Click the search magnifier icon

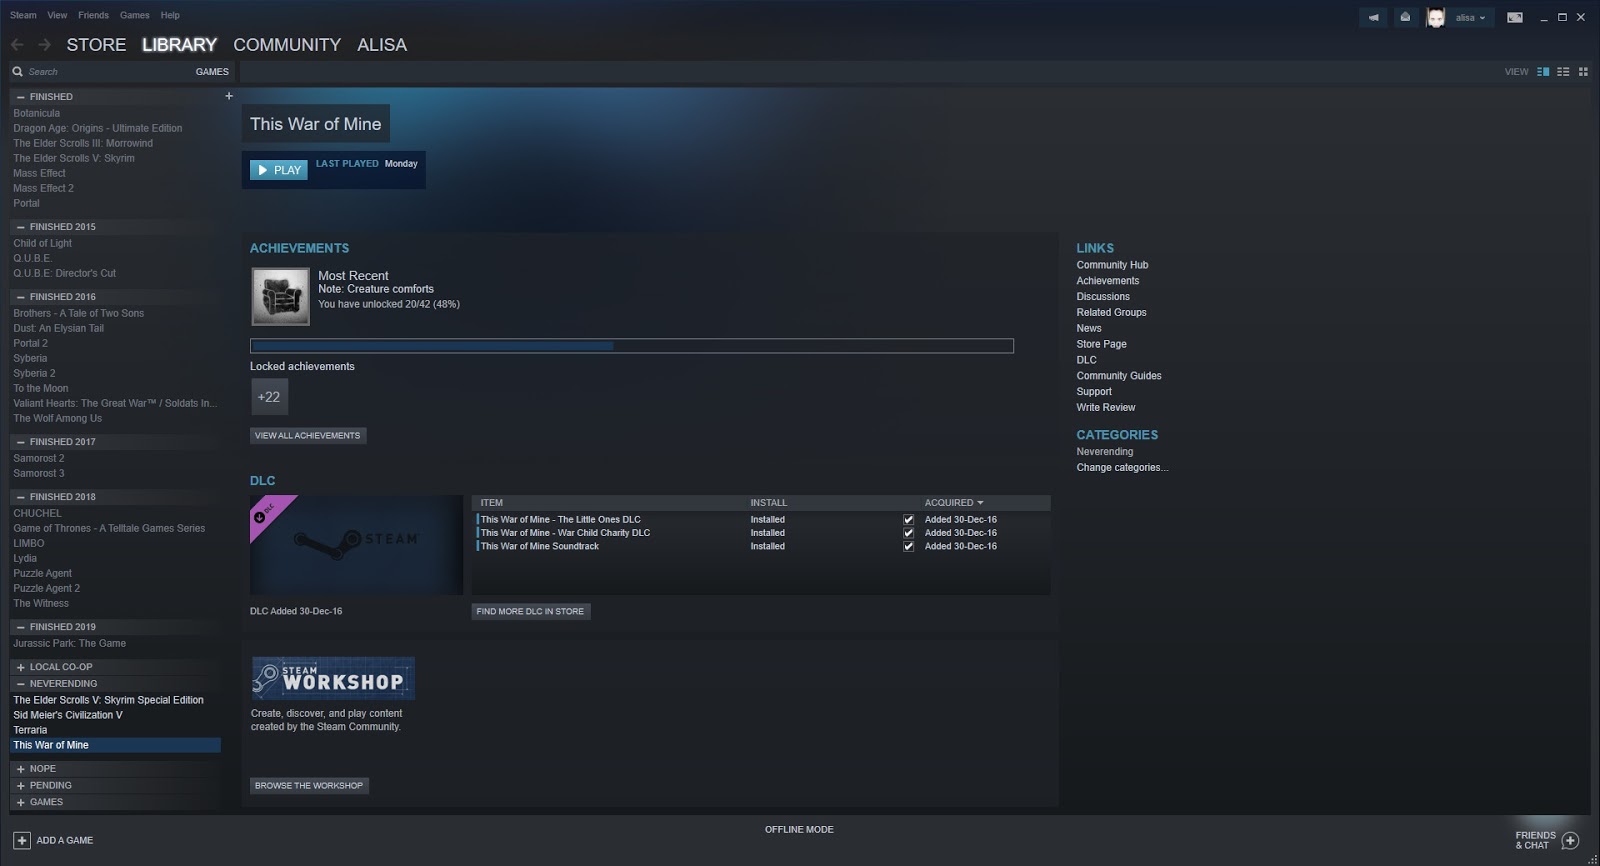(x=18, y=71)
